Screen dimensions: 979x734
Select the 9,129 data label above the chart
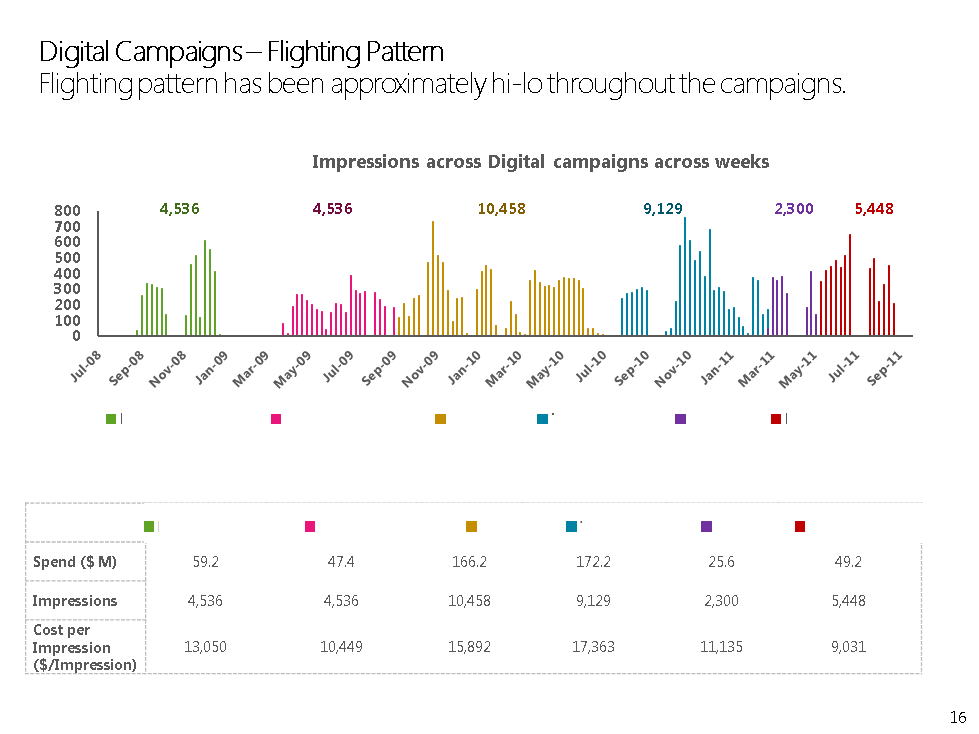tap(663, 209)
